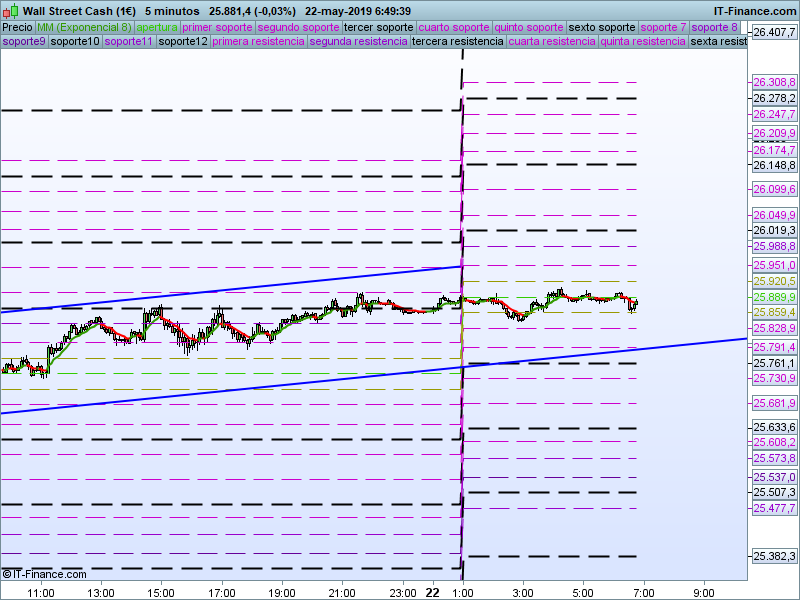This screenshot has height=600, width=800.
Task: Click the soporte 8 label
Action: (714, 27)
